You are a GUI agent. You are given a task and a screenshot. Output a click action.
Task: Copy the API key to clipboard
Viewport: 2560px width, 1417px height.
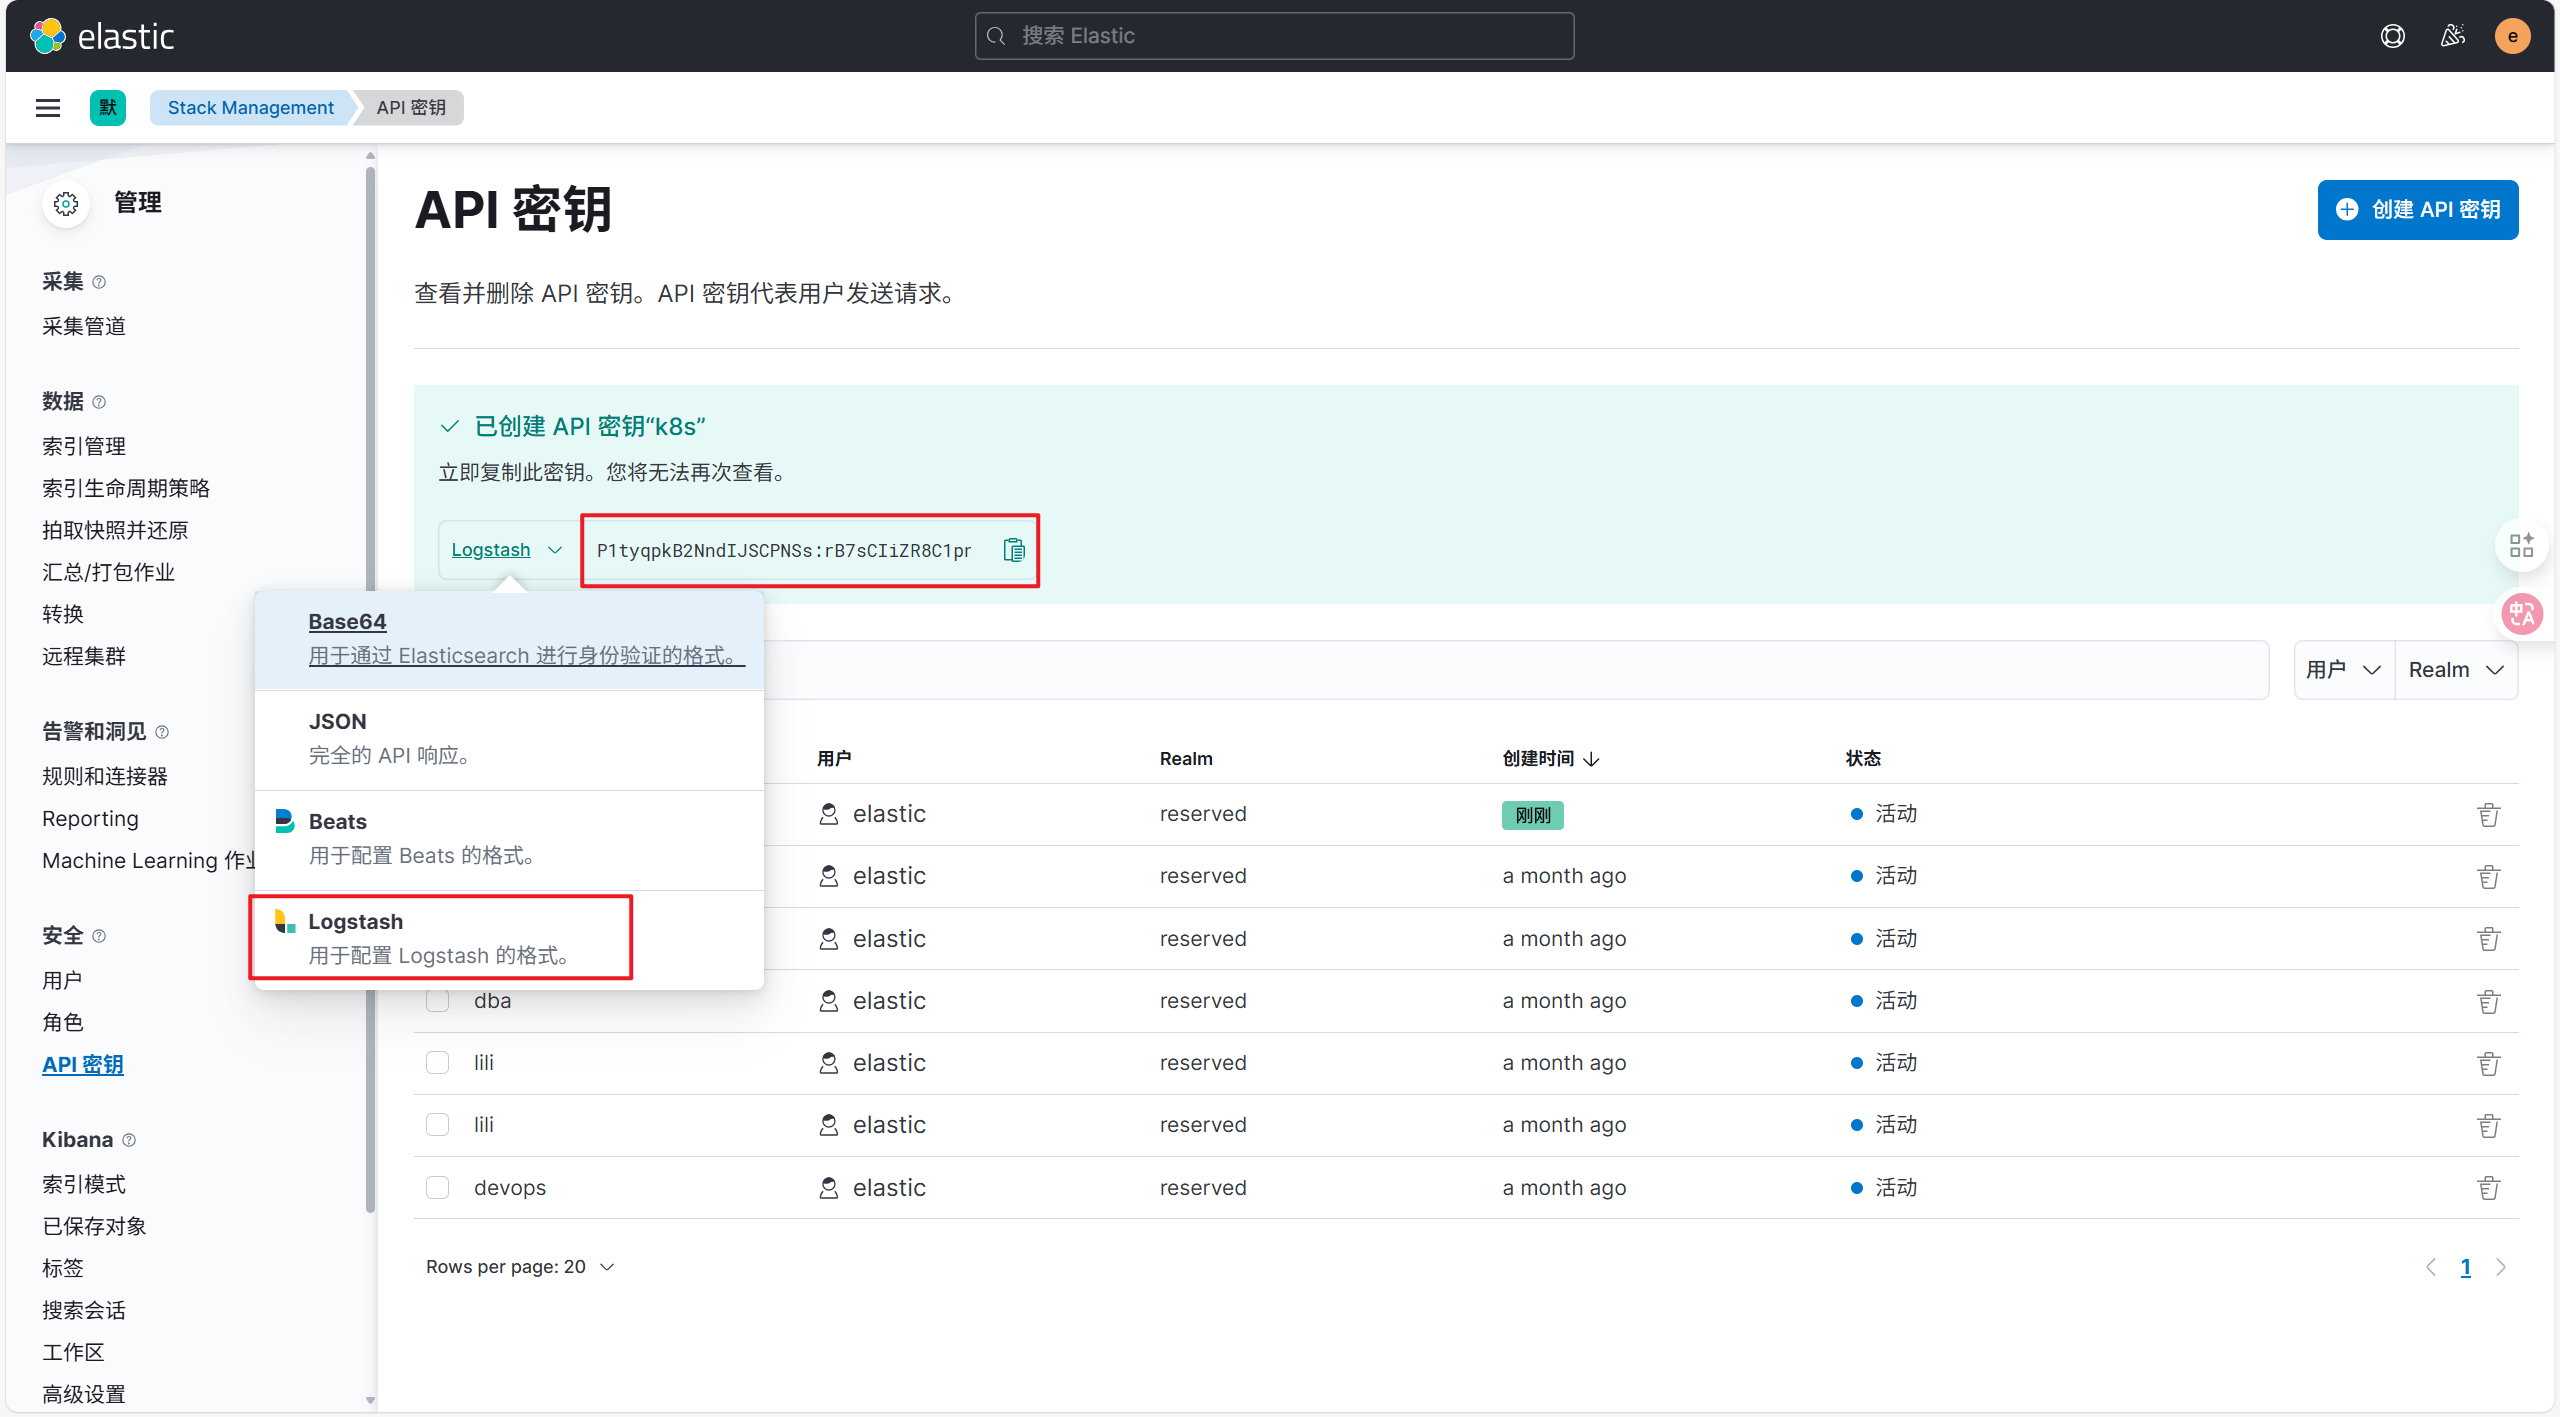tap(1013, 550)
